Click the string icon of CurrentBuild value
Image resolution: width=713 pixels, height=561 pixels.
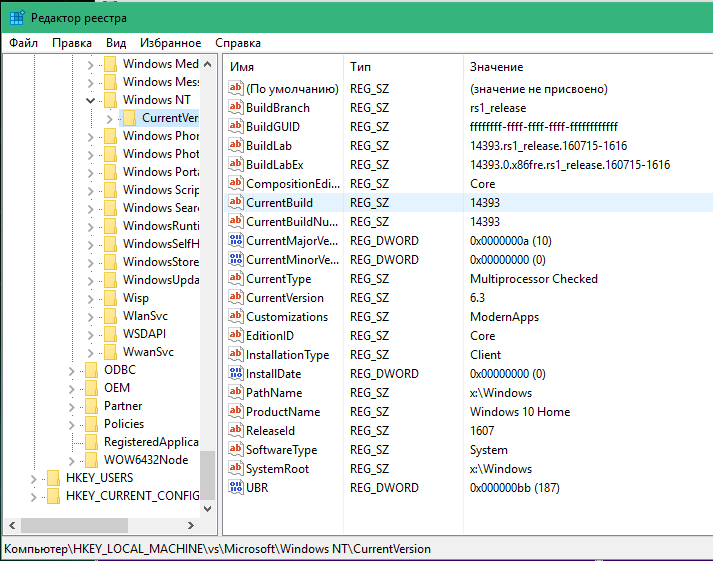click(236, 202)
